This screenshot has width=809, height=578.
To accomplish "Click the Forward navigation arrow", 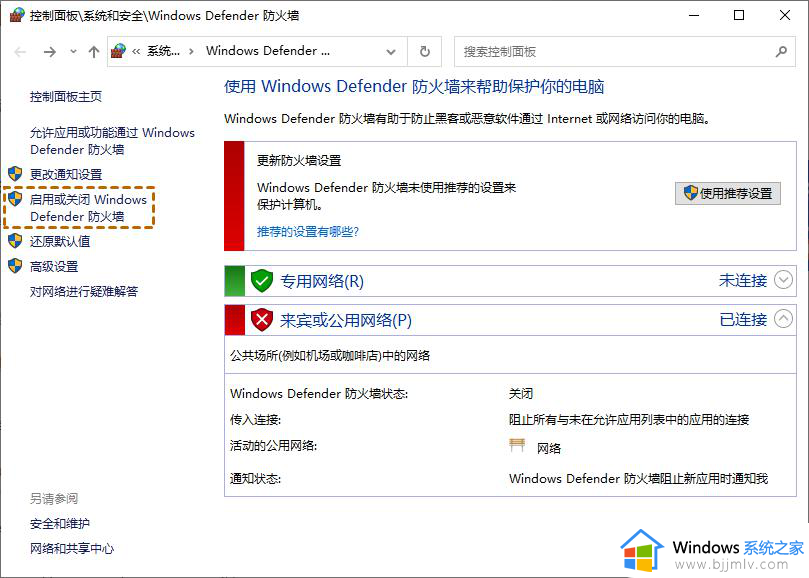I will pyautogui.click(x=50, y=52).
